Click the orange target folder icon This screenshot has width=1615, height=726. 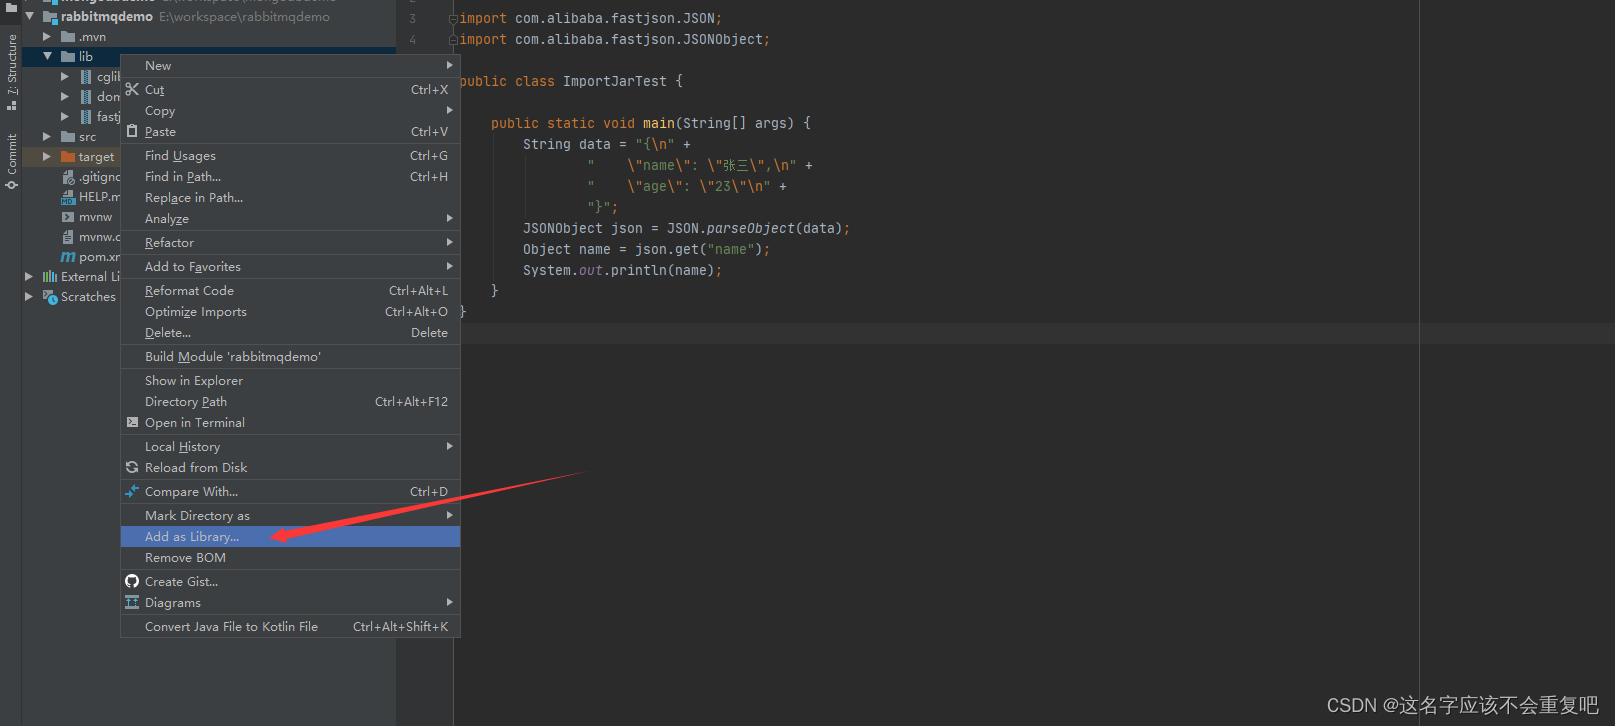pos(68,156)
